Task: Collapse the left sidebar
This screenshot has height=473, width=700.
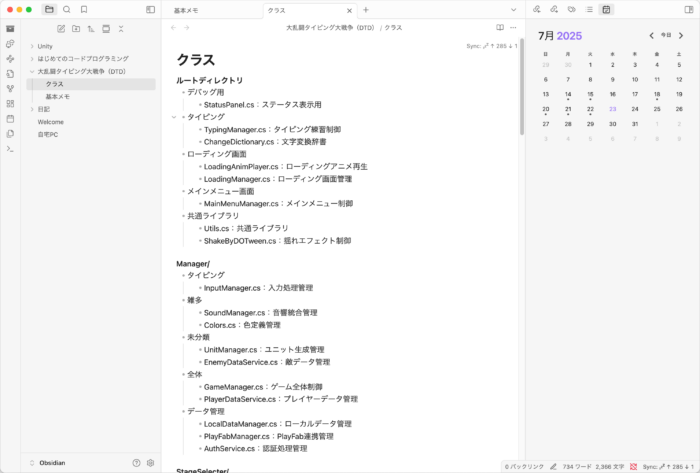Action: tap(150, 9)
